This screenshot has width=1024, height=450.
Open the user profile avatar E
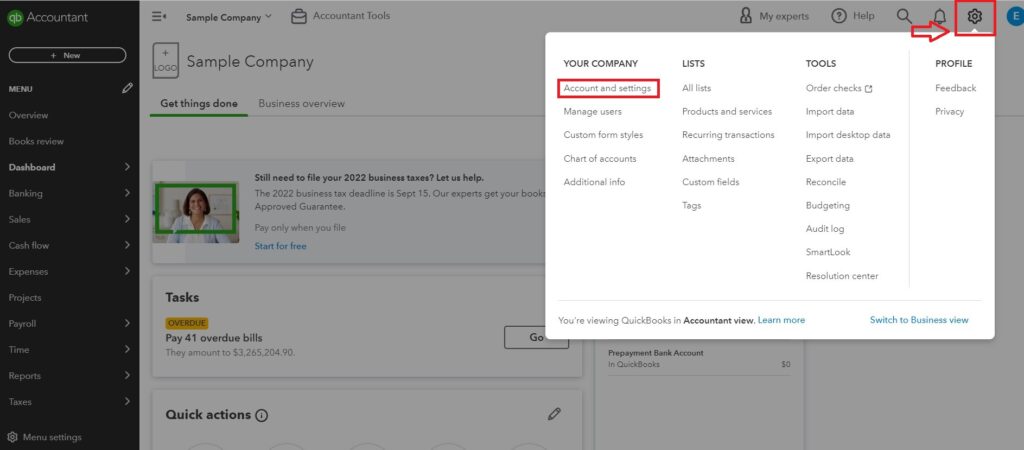pos(1015,17)
